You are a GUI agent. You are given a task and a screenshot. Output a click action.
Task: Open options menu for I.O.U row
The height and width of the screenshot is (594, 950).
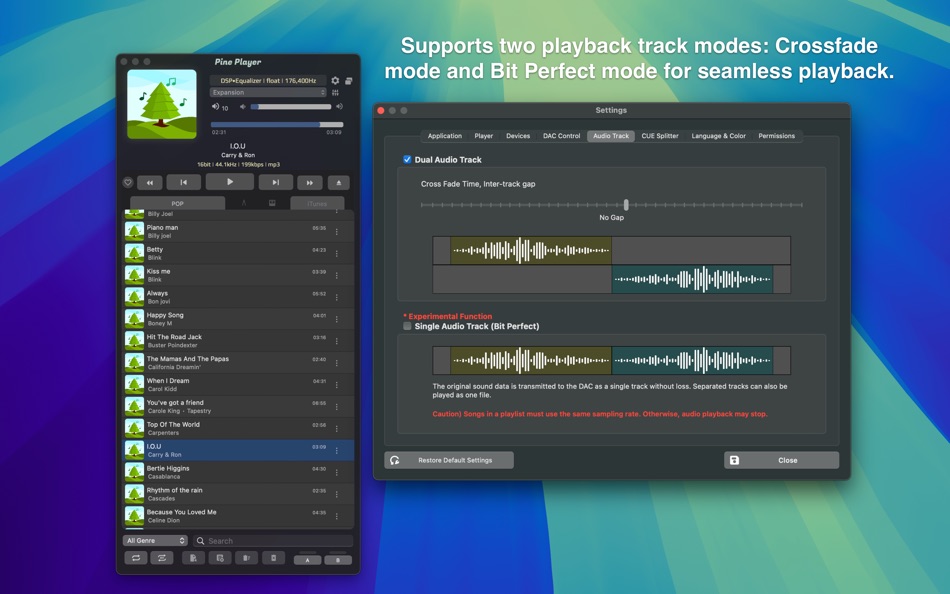tap(337, 450)
